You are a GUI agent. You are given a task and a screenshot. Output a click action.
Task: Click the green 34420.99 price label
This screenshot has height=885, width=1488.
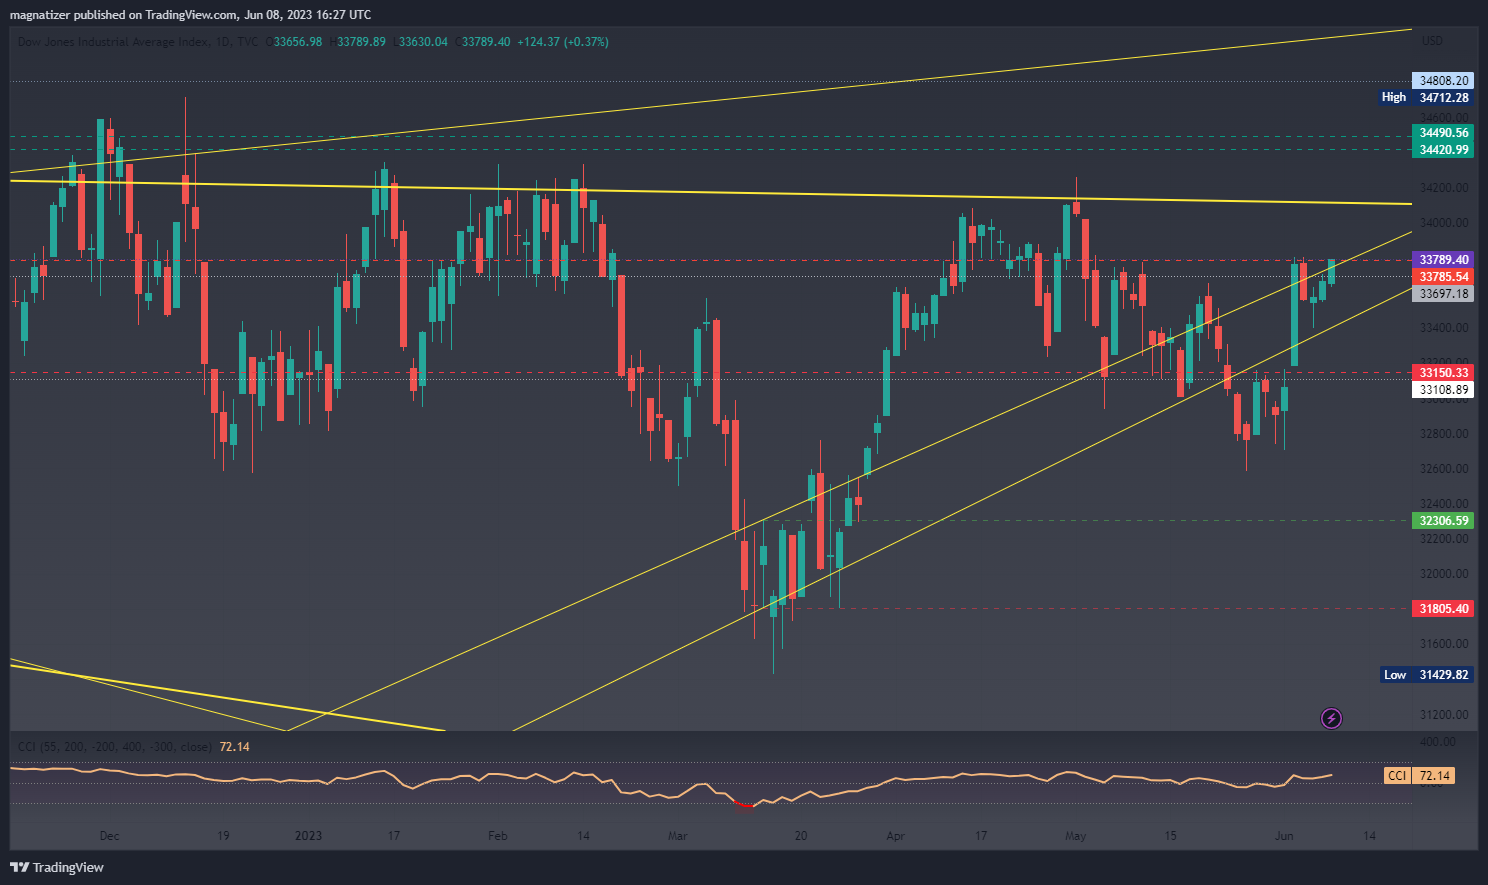pyautogui.click(x=1443, y=150)
